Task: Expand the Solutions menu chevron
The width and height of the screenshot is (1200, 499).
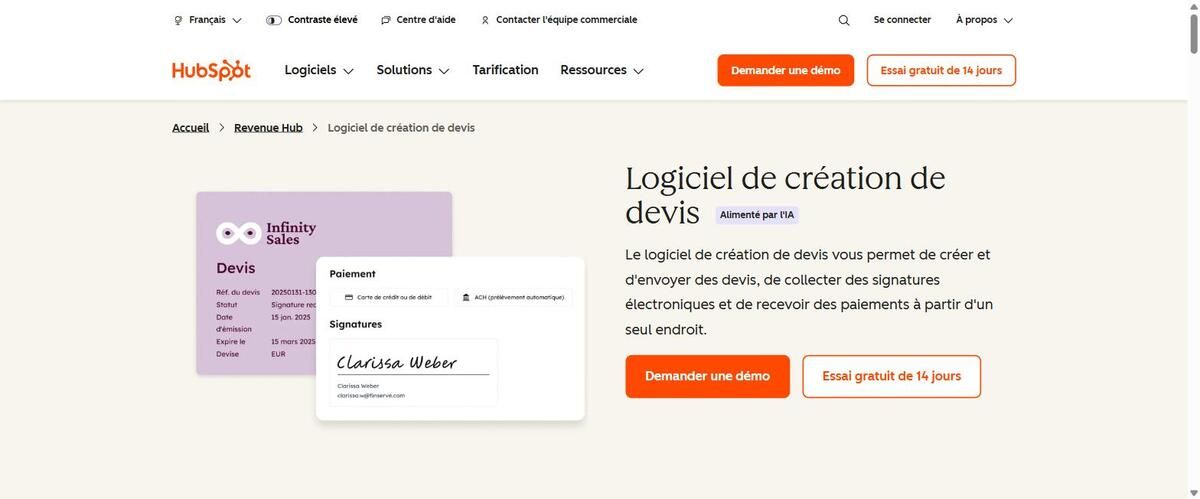Action: coord(444,71)
